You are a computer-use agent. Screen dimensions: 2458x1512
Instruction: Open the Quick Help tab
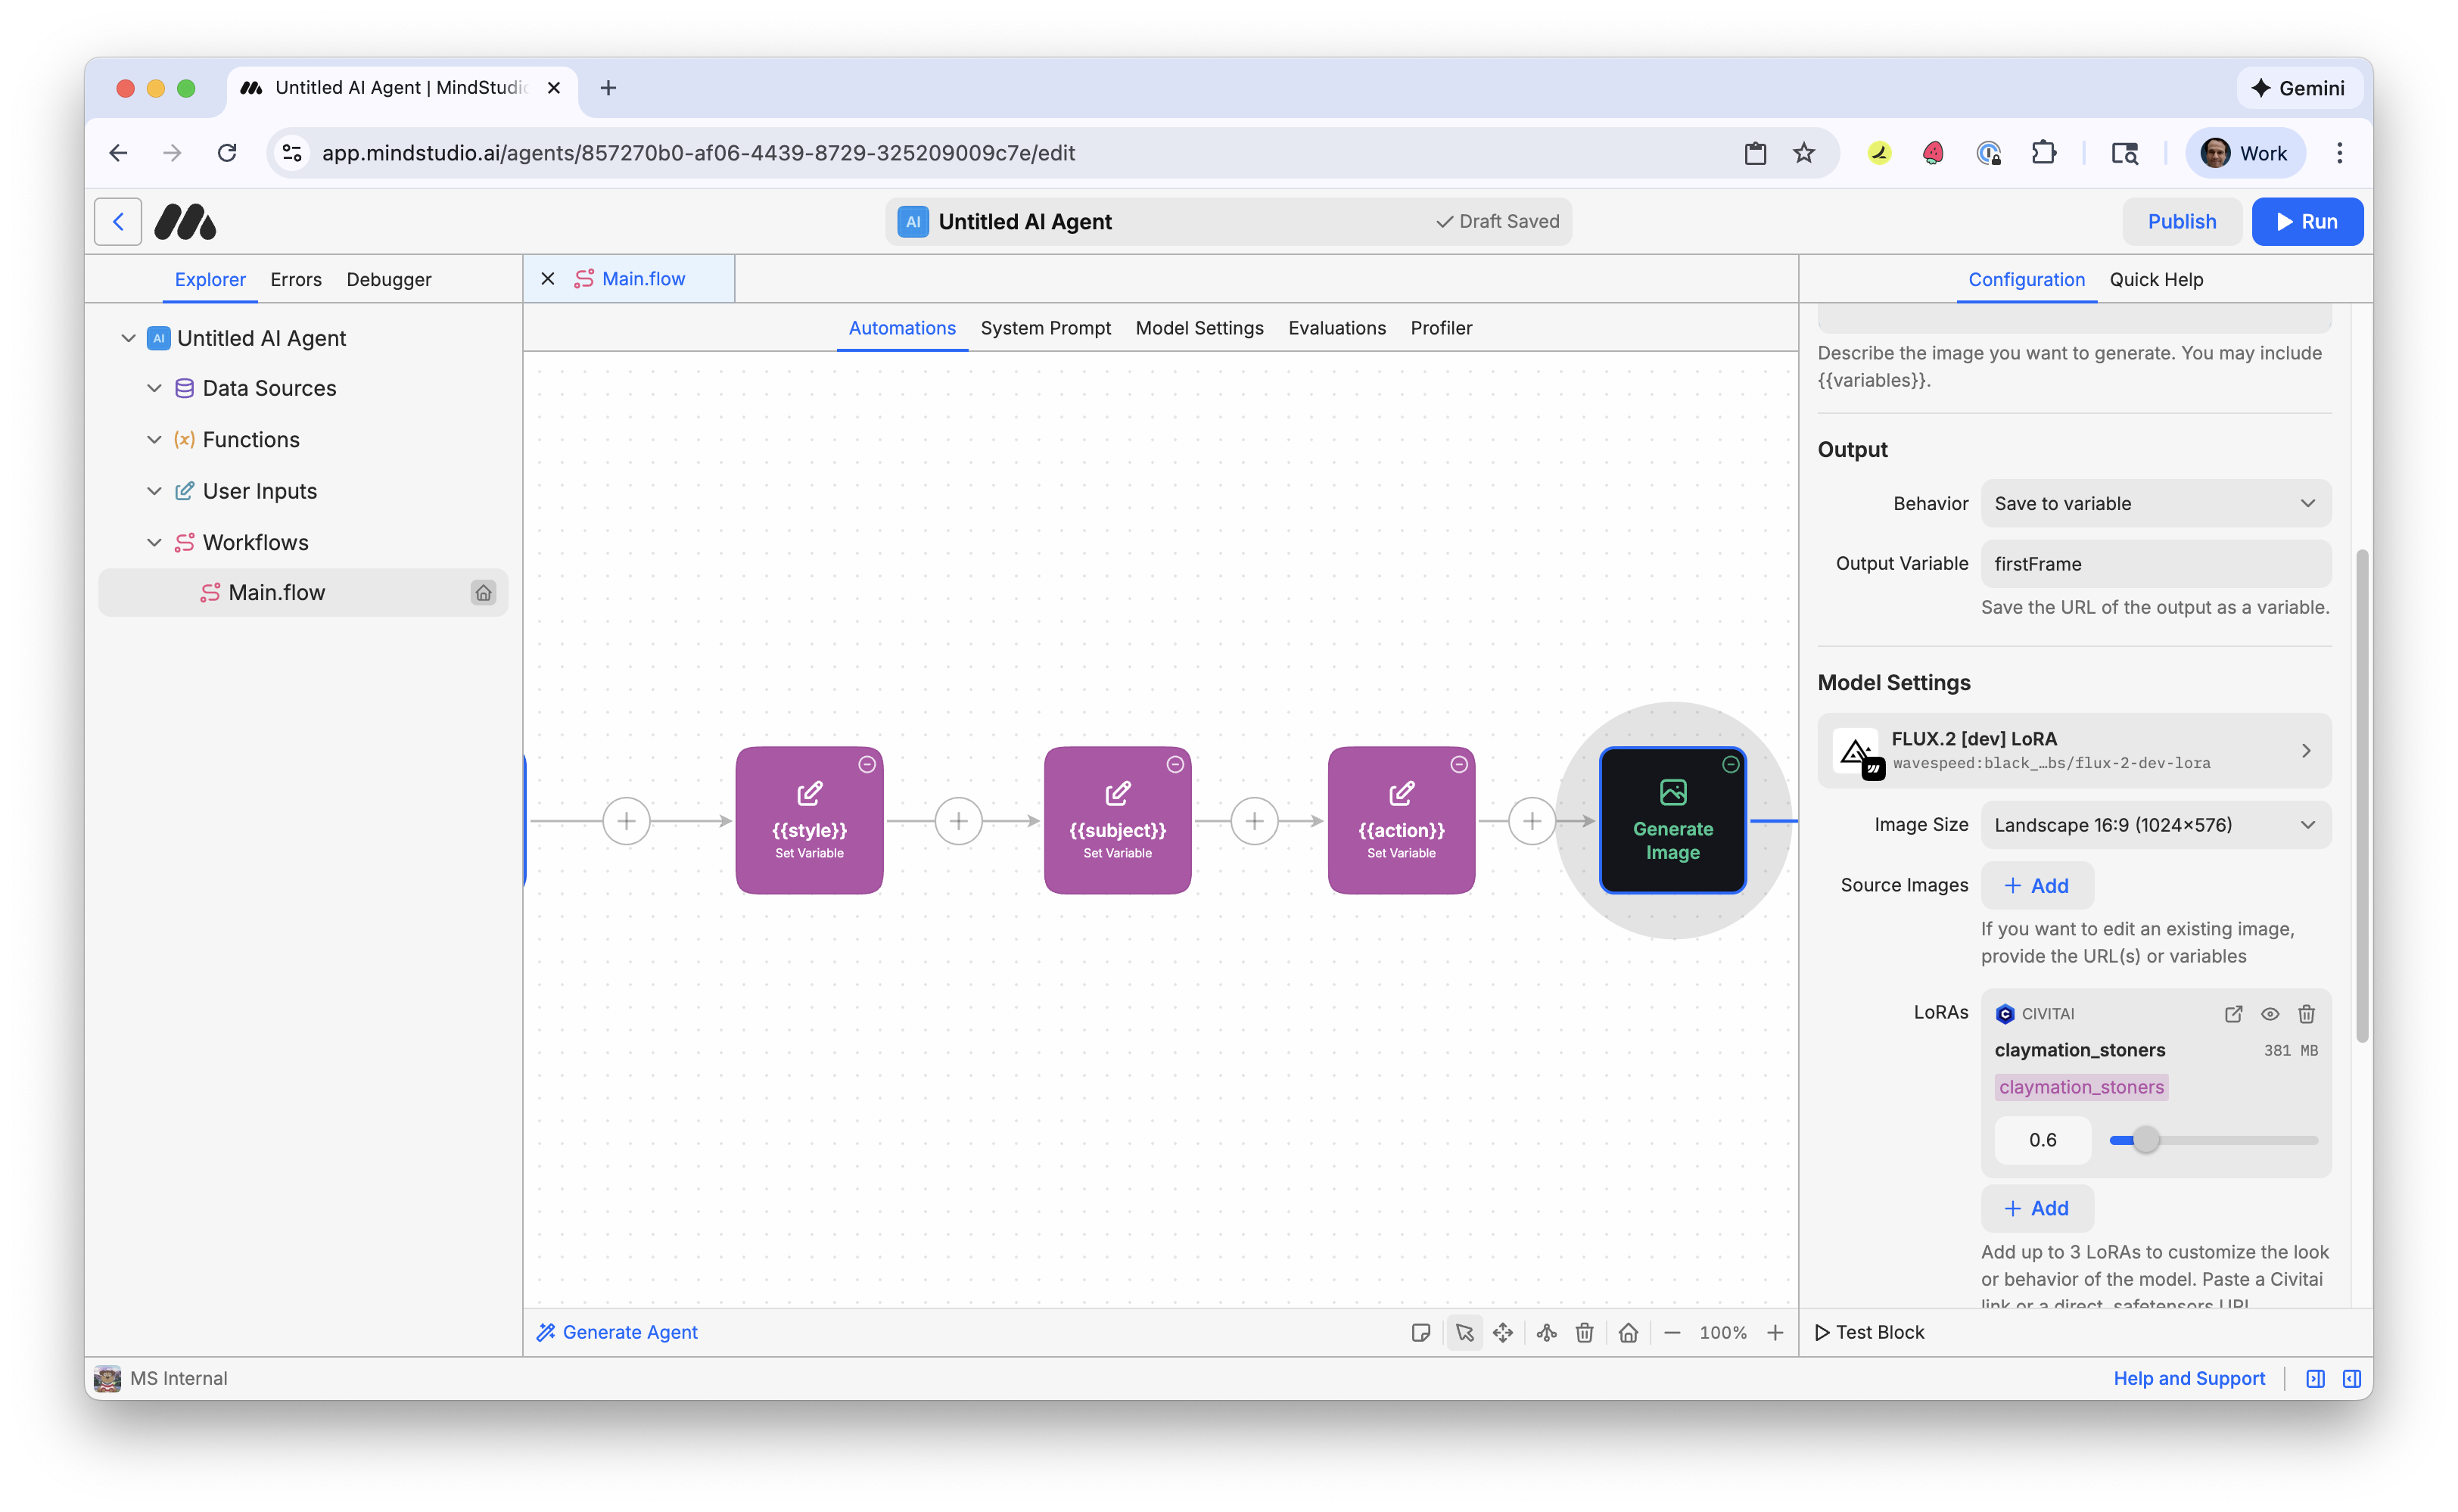(x=2156, y=280)
